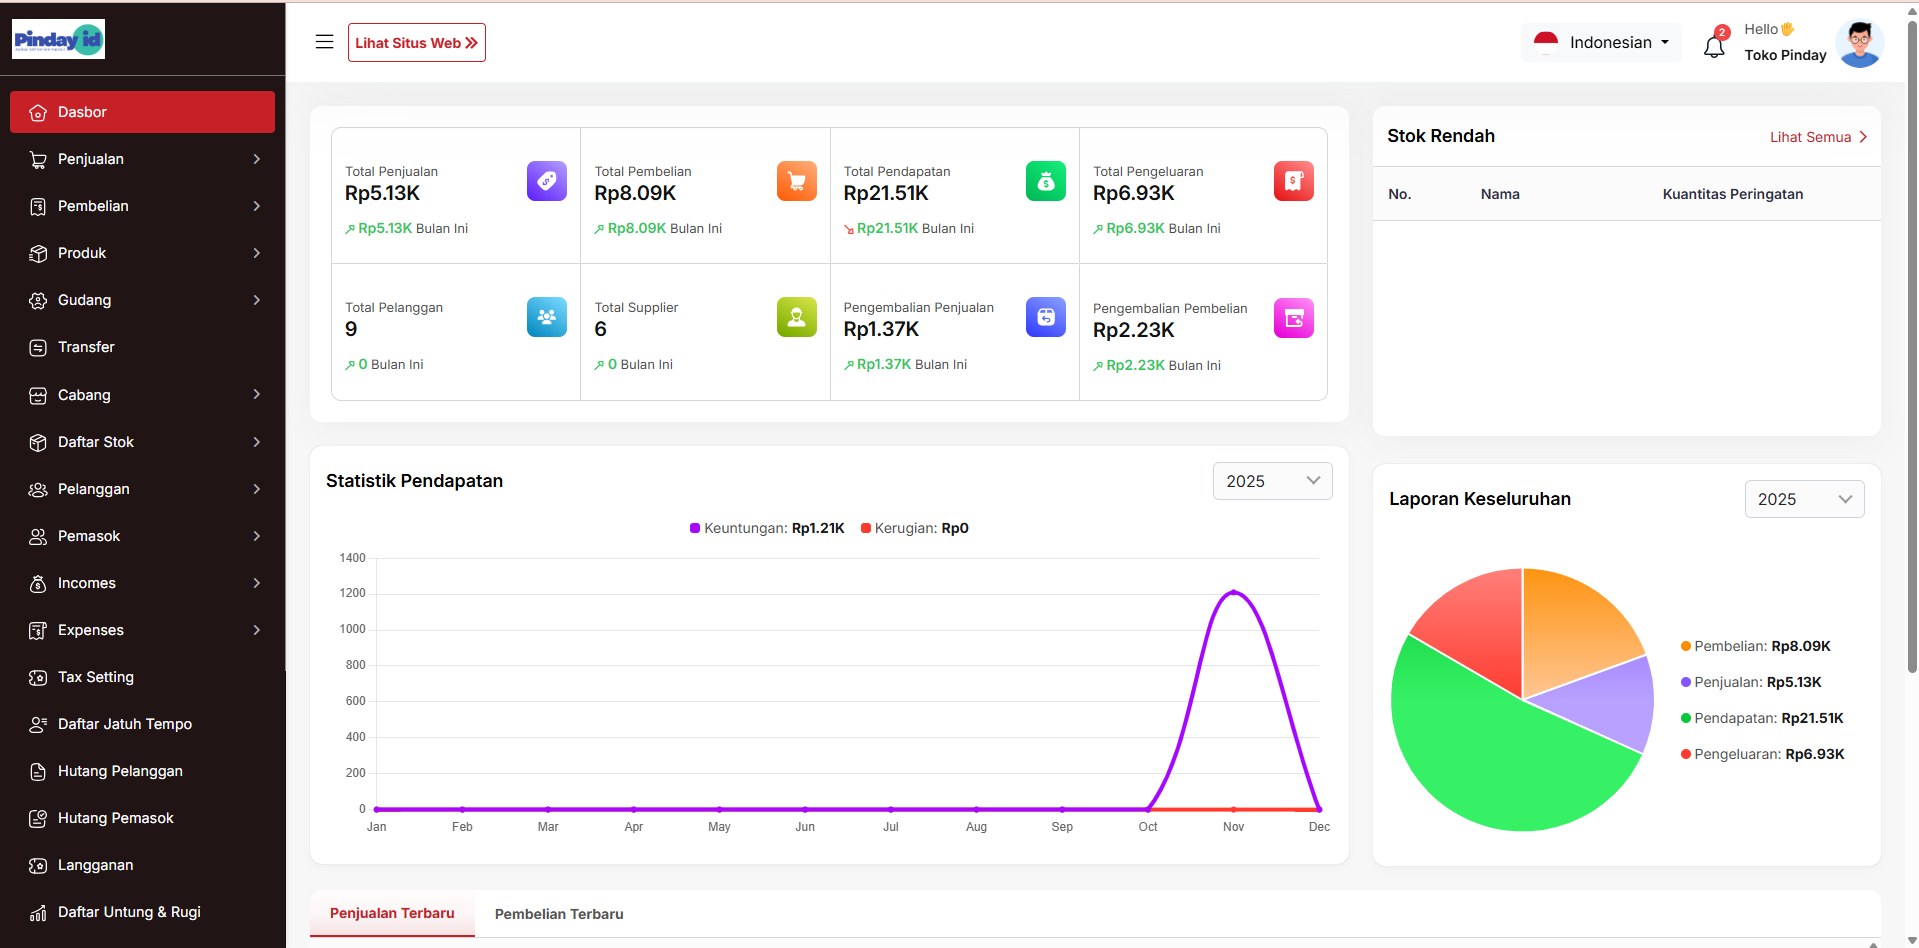
Task: Switch to the Pembelian Terbaru tab
Action: click(x=558, y=914)
